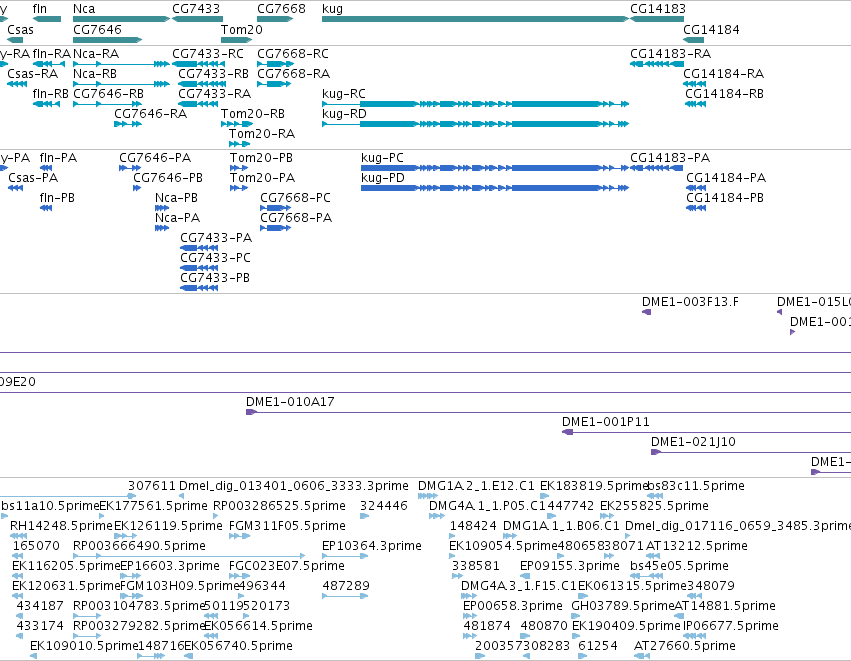
Task: Click the CG14184-PA protein label
Action: 726,178
